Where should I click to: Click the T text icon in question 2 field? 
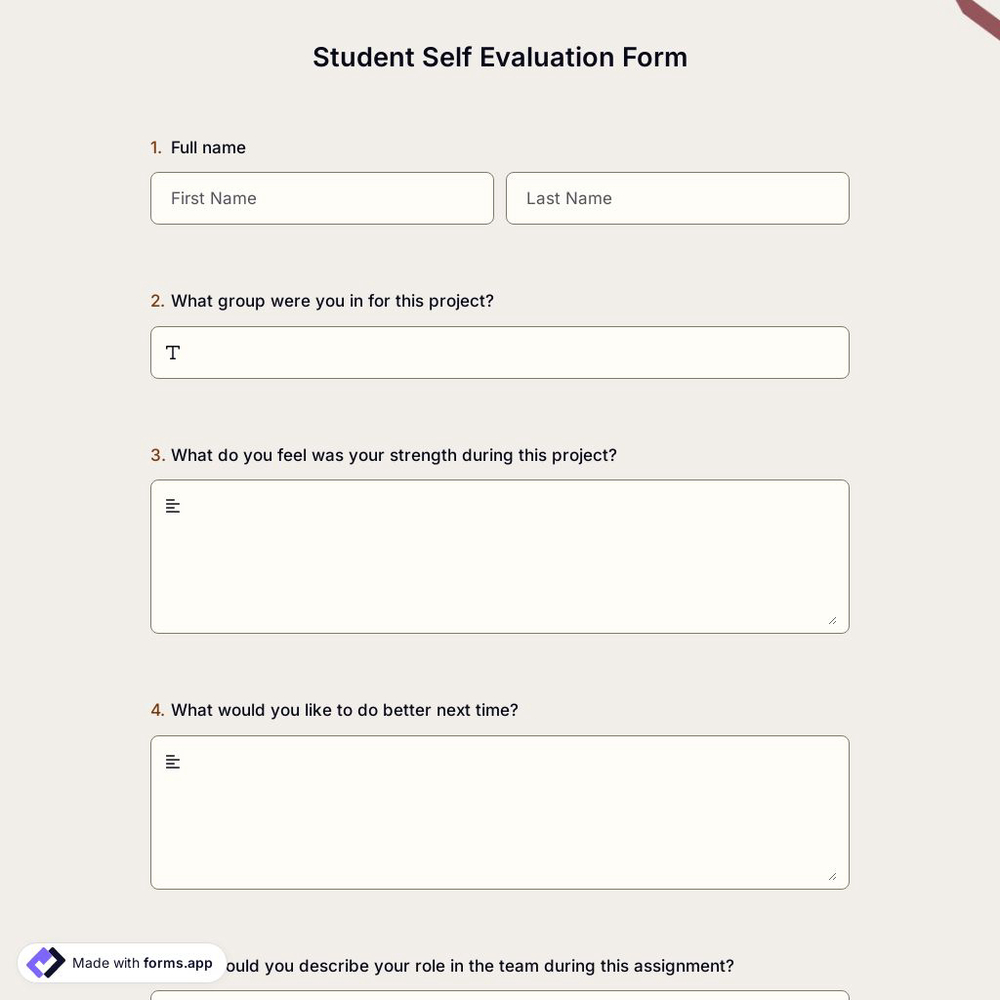172,352
